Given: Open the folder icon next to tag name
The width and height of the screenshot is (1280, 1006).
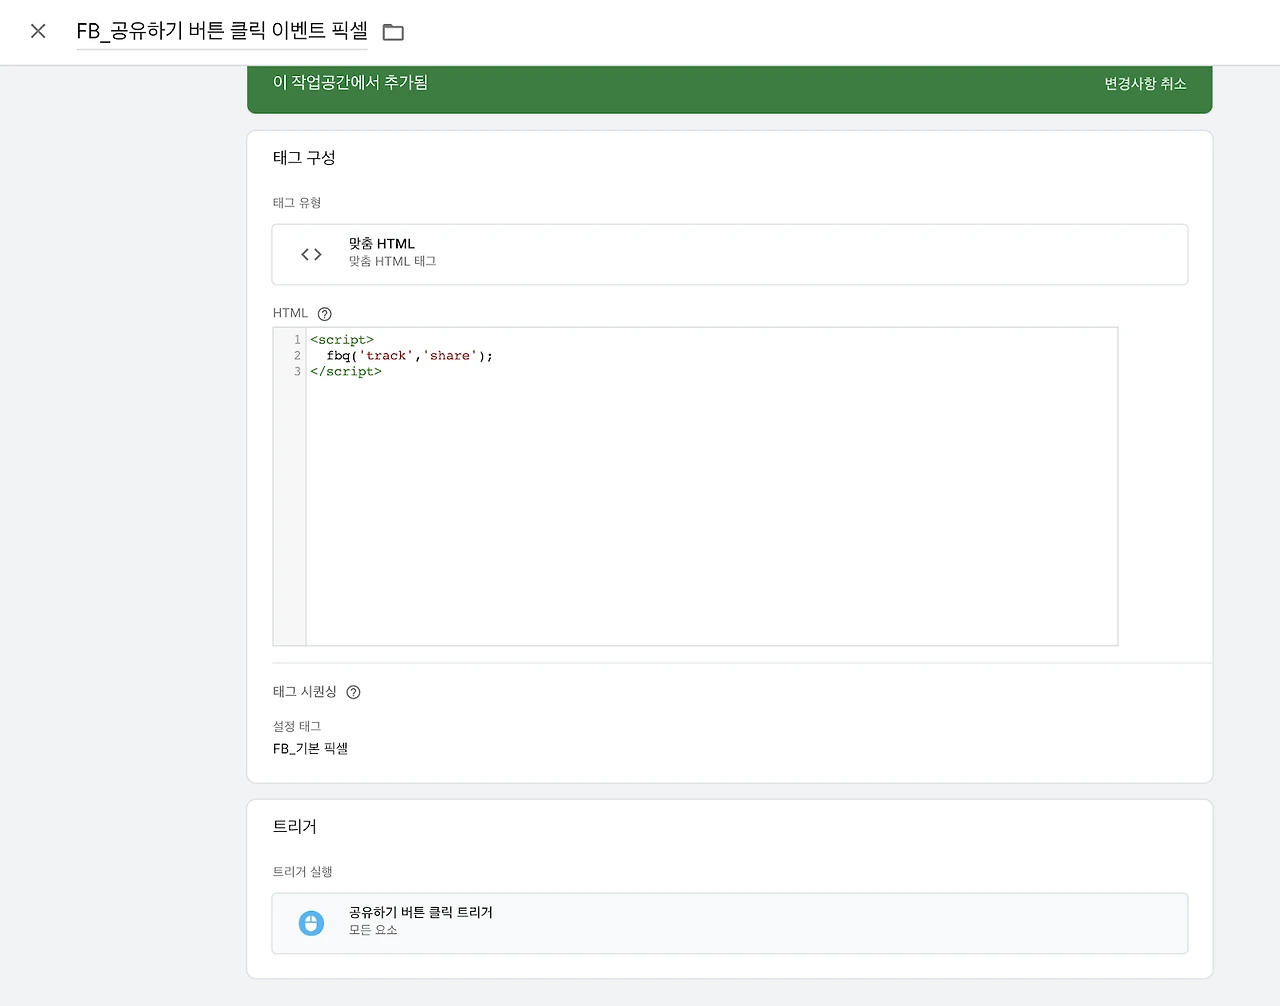Looking at the screenshot, I should 393,32.
